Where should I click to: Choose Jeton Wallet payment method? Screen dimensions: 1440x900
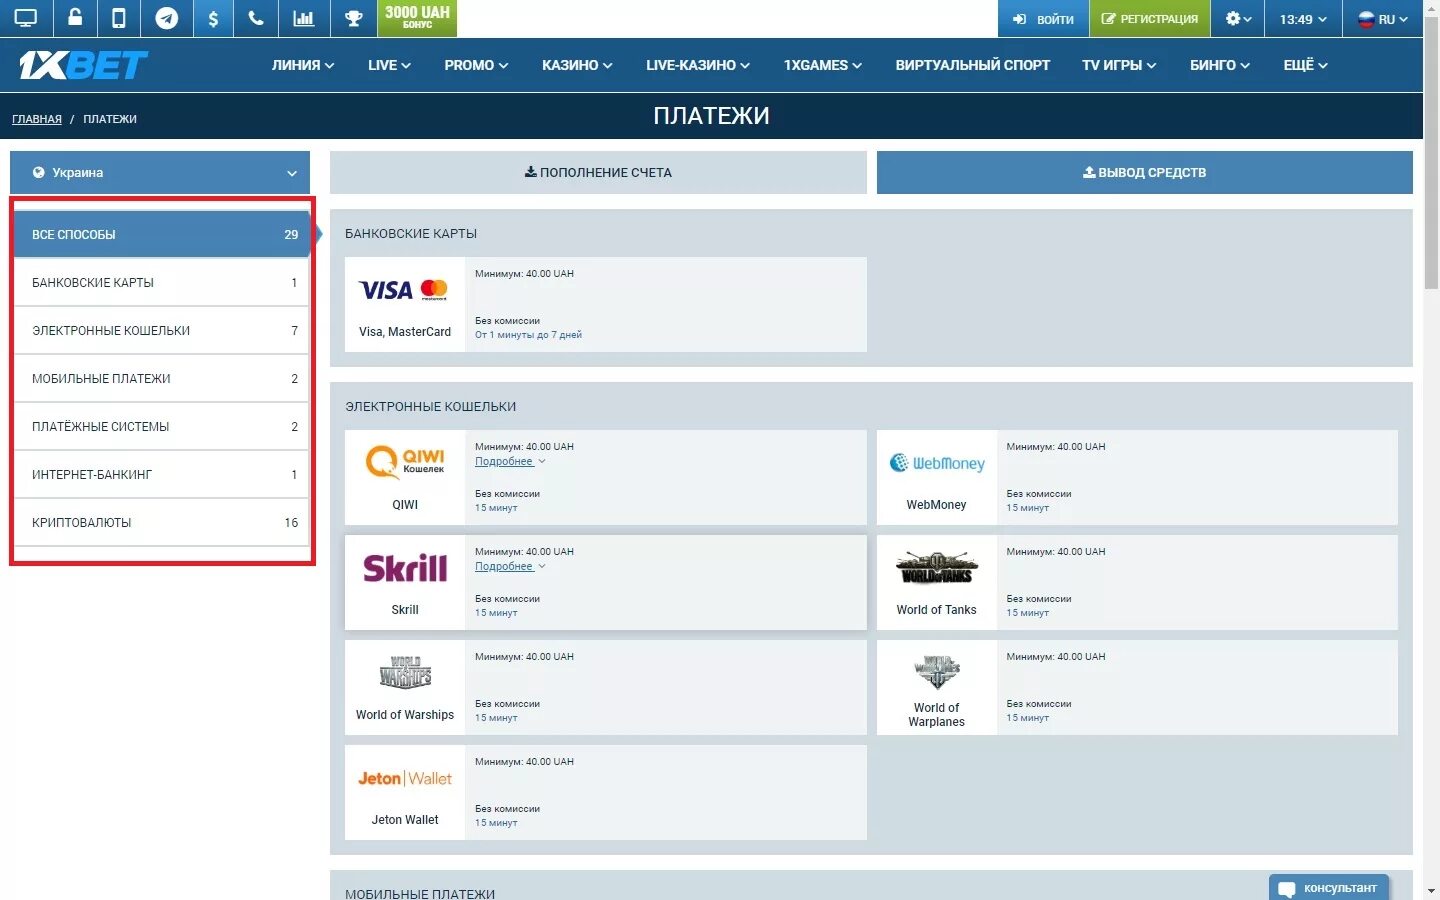point(605,792)
